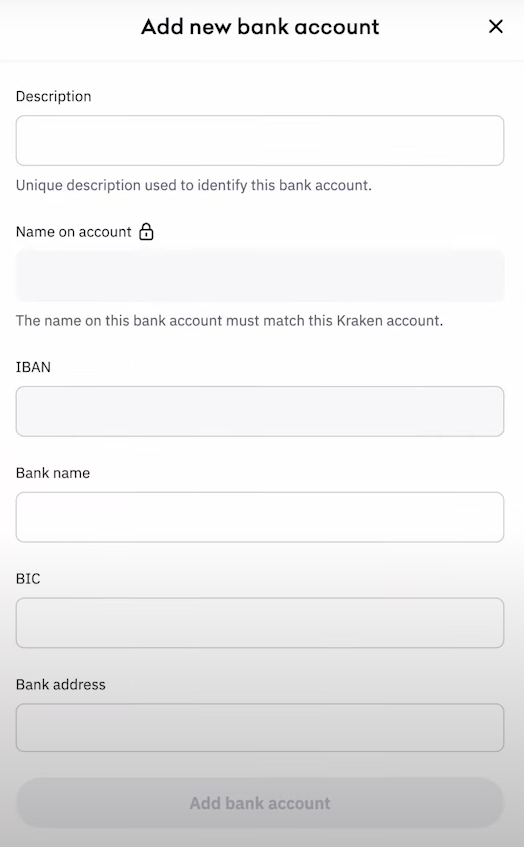Click the Name on account label text
This screenshot has height=847, width=524.
coord(73,232)
